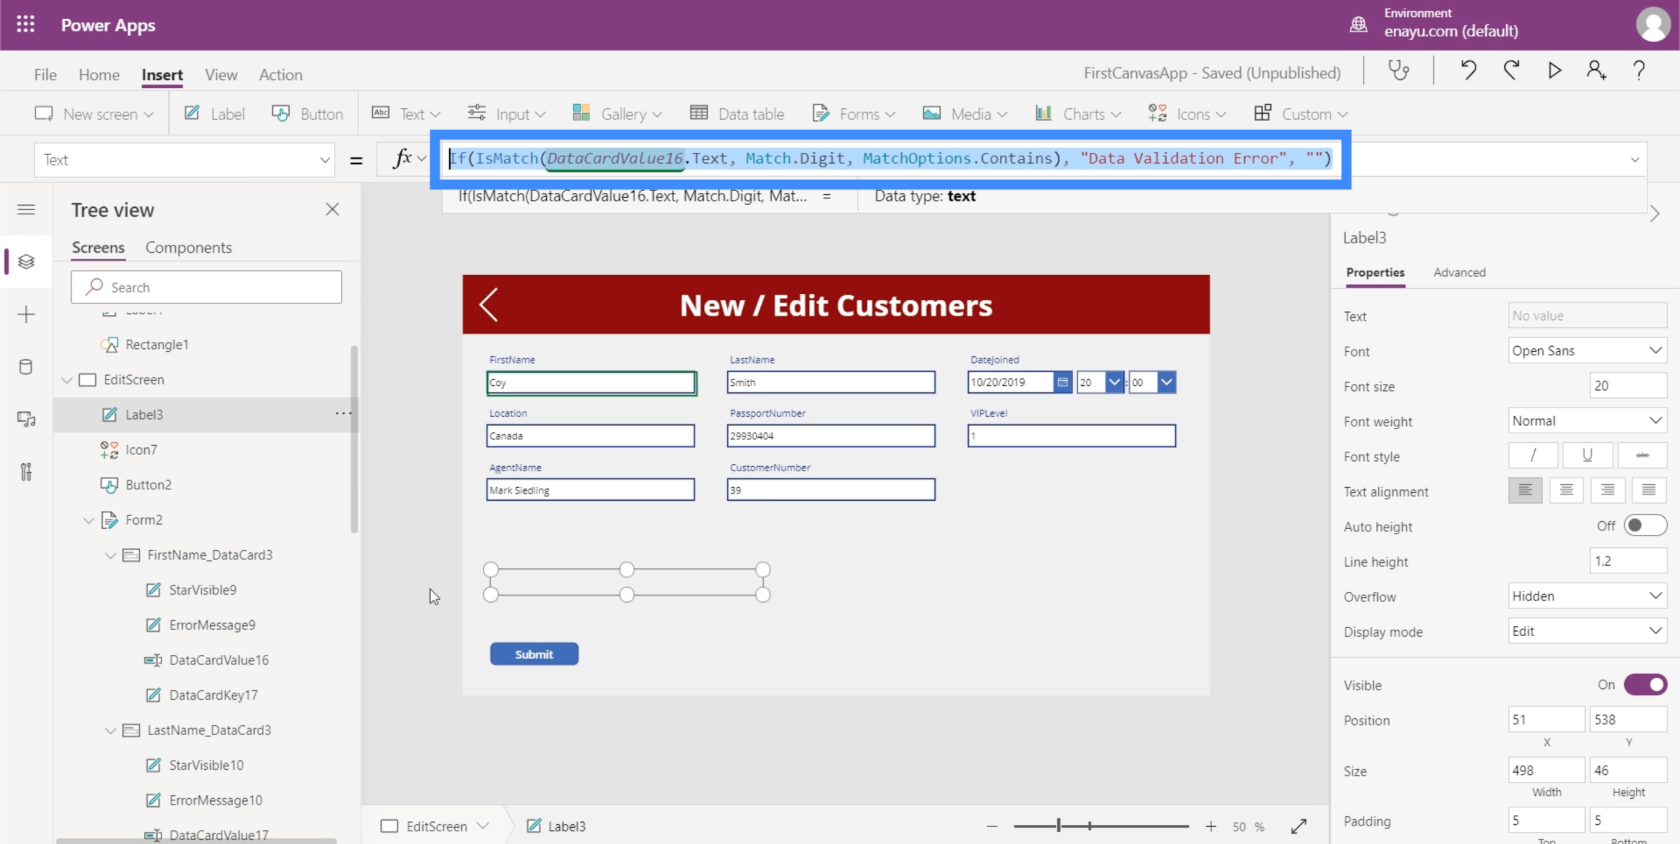Insert a New screen
Image resolution: width=1680 pixels, height=844 pixels.
pyautogui.click(x=94, y=113)
